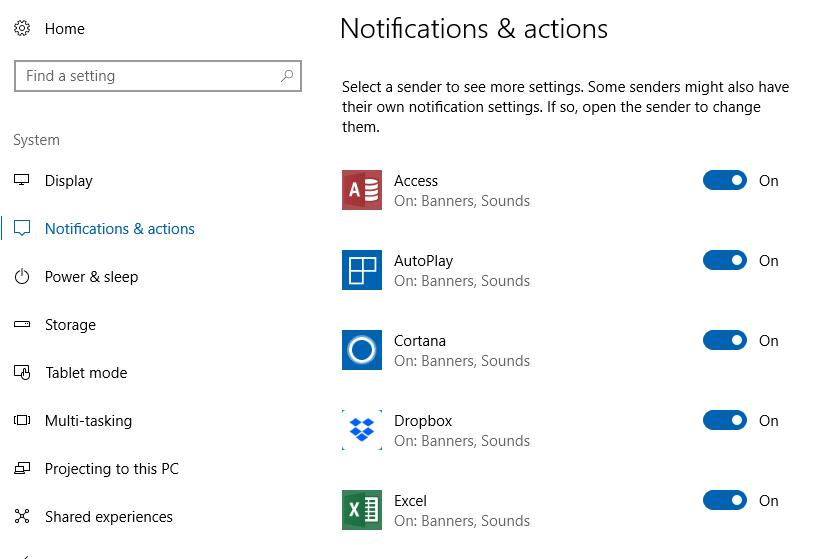Open Shared experiences settings

[x=109, y=517]
